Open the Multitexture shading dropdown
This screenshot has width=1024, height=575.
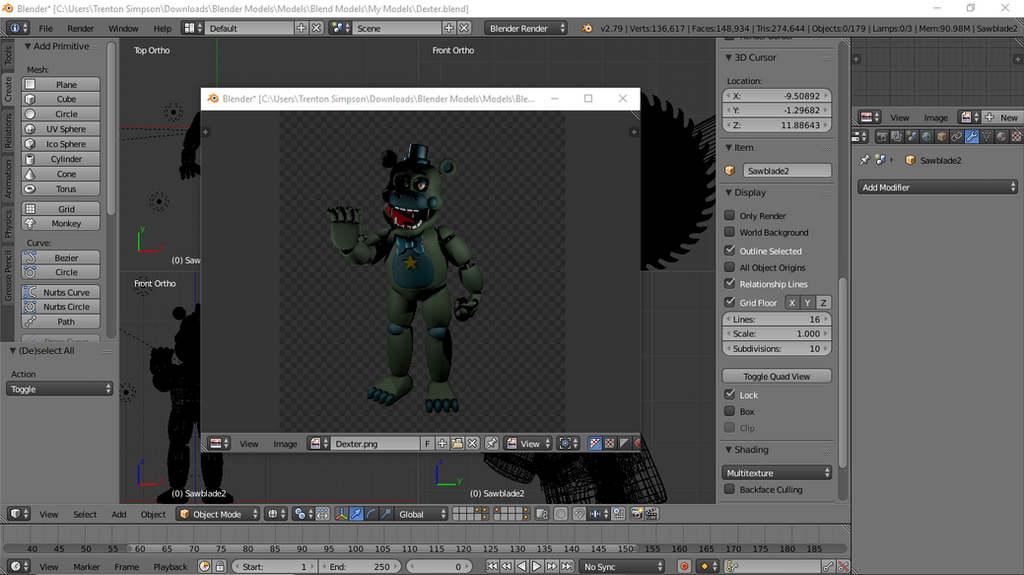click(776, 472)
